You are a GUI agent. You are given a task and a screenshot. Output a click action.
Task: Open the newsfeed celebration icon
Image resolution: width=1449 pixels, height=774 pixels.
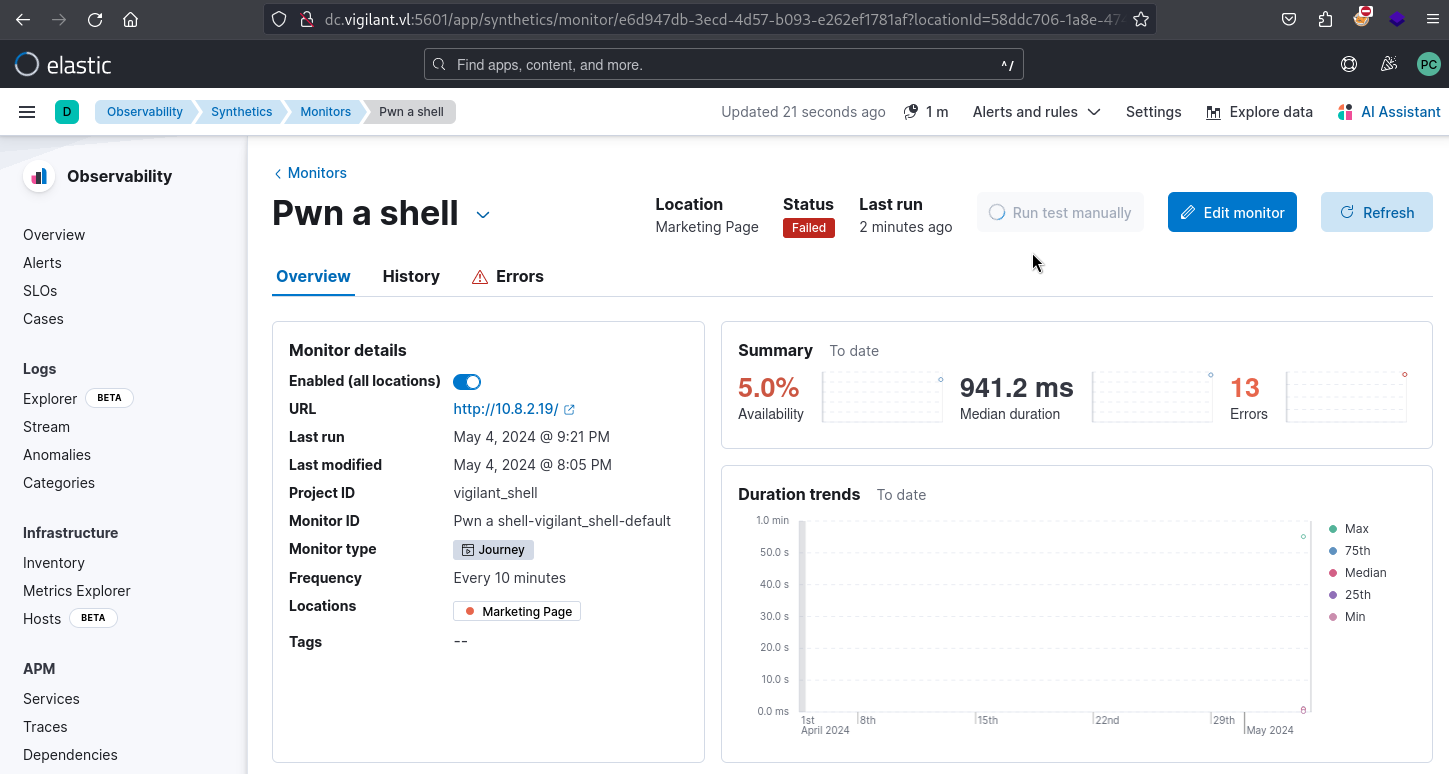coord(1388,65)
